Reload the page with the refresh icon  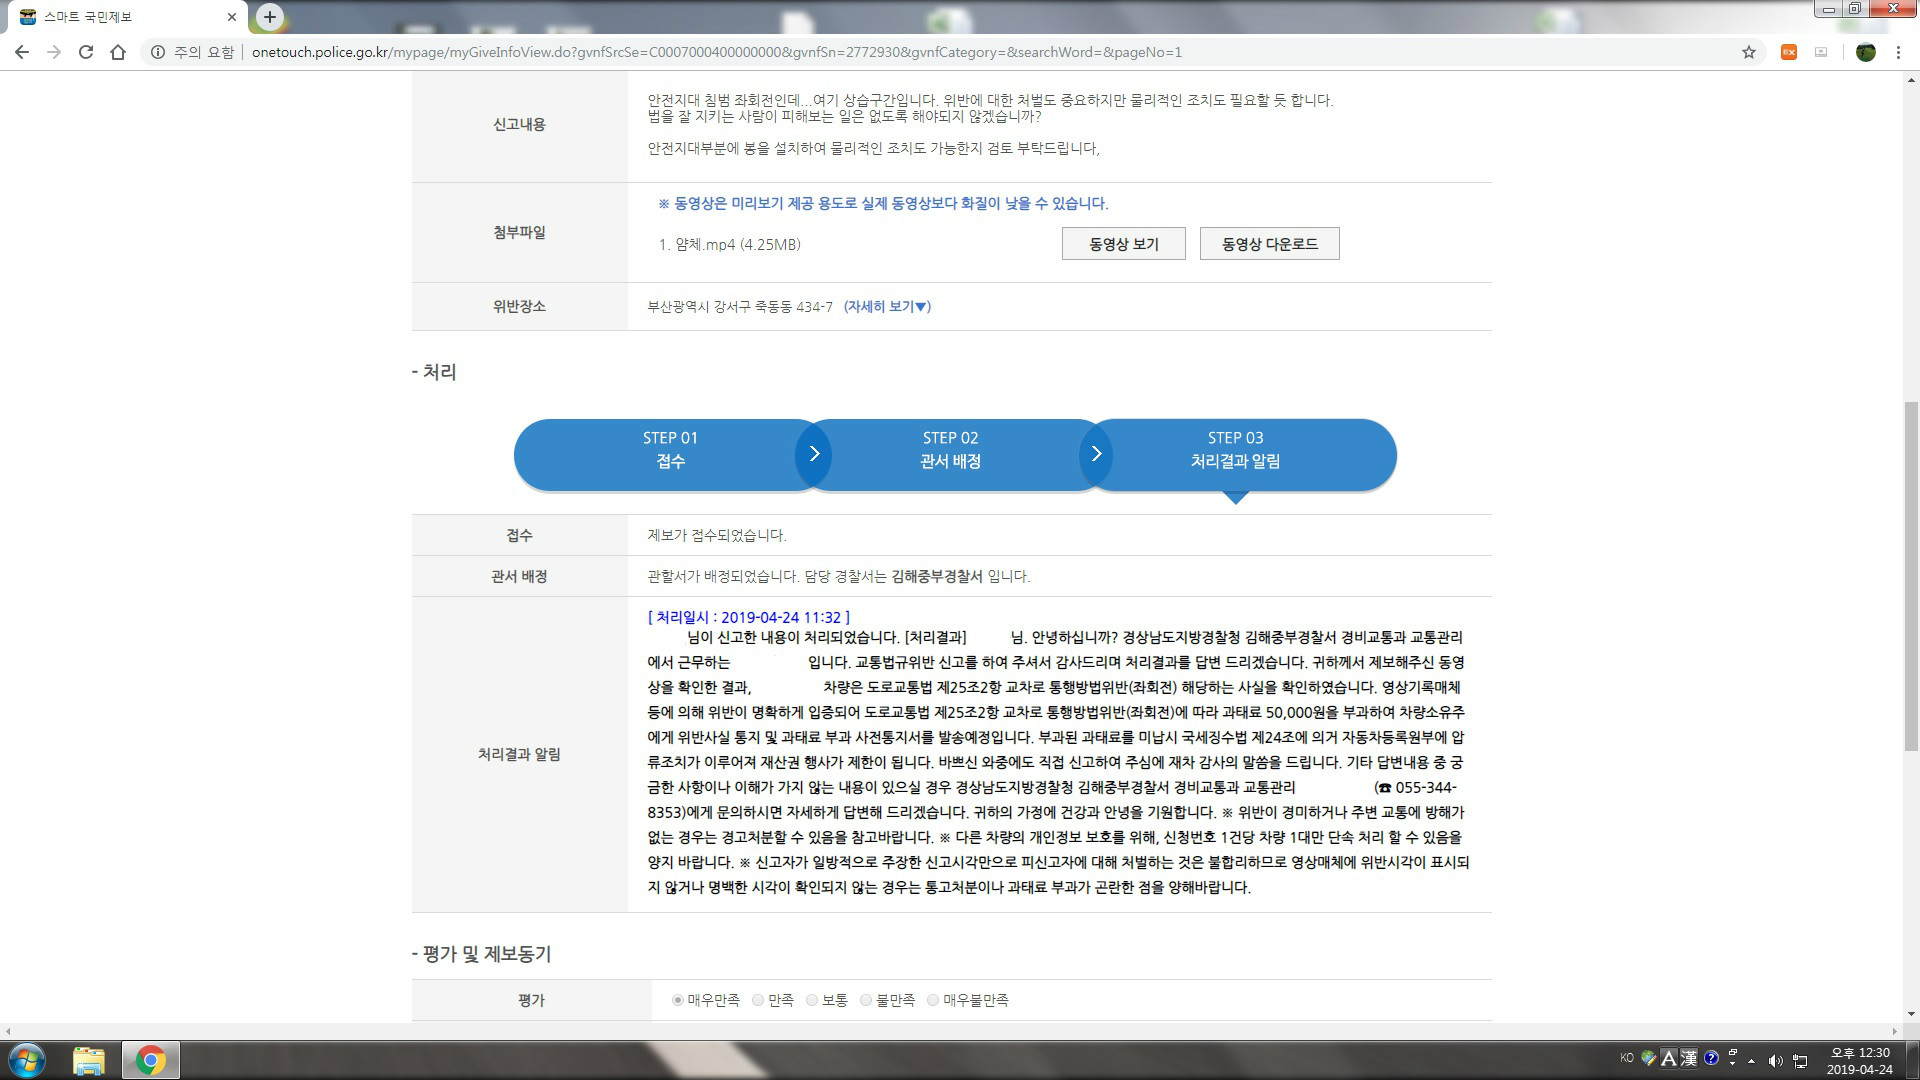[86, 52]
